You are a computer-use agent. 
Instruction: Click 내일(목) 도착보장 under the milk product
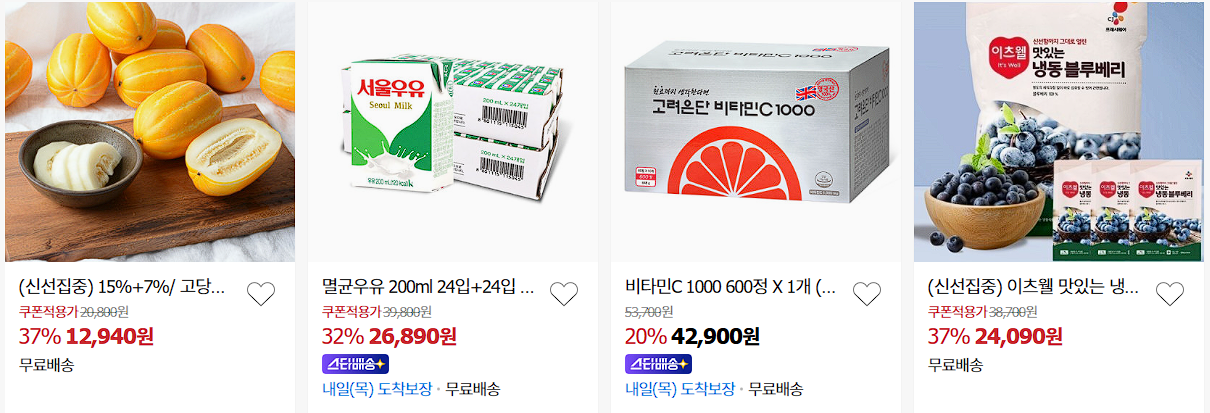377,389
